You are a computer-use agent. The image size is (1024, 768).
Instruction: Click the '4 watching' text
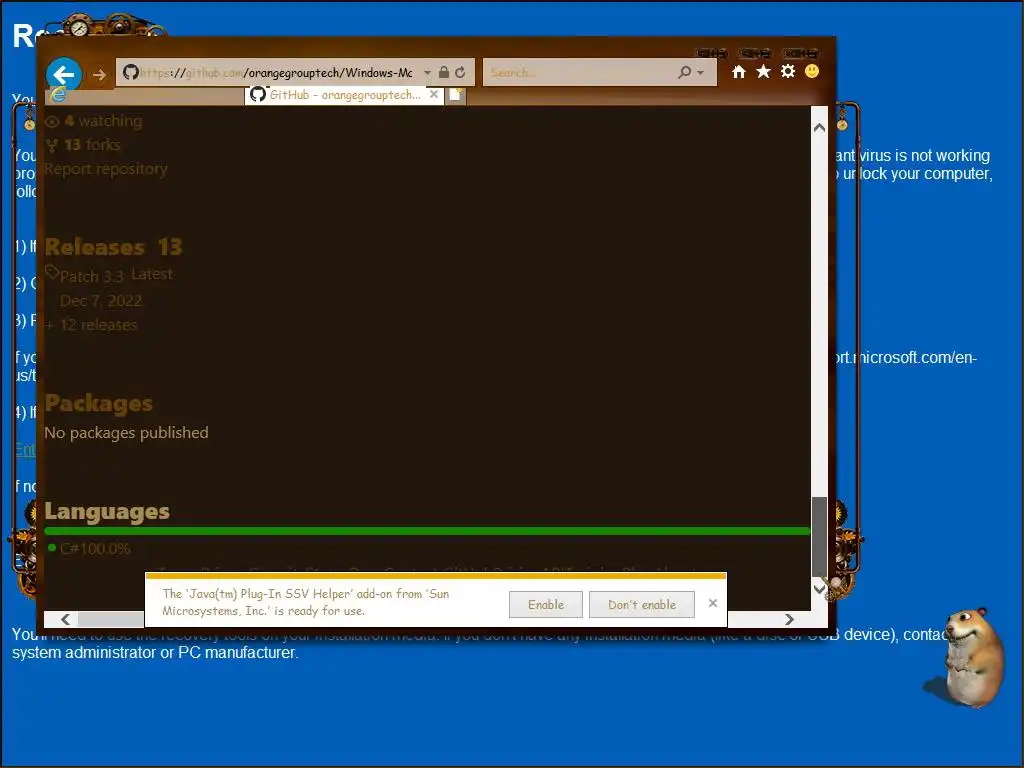(103, 121)
